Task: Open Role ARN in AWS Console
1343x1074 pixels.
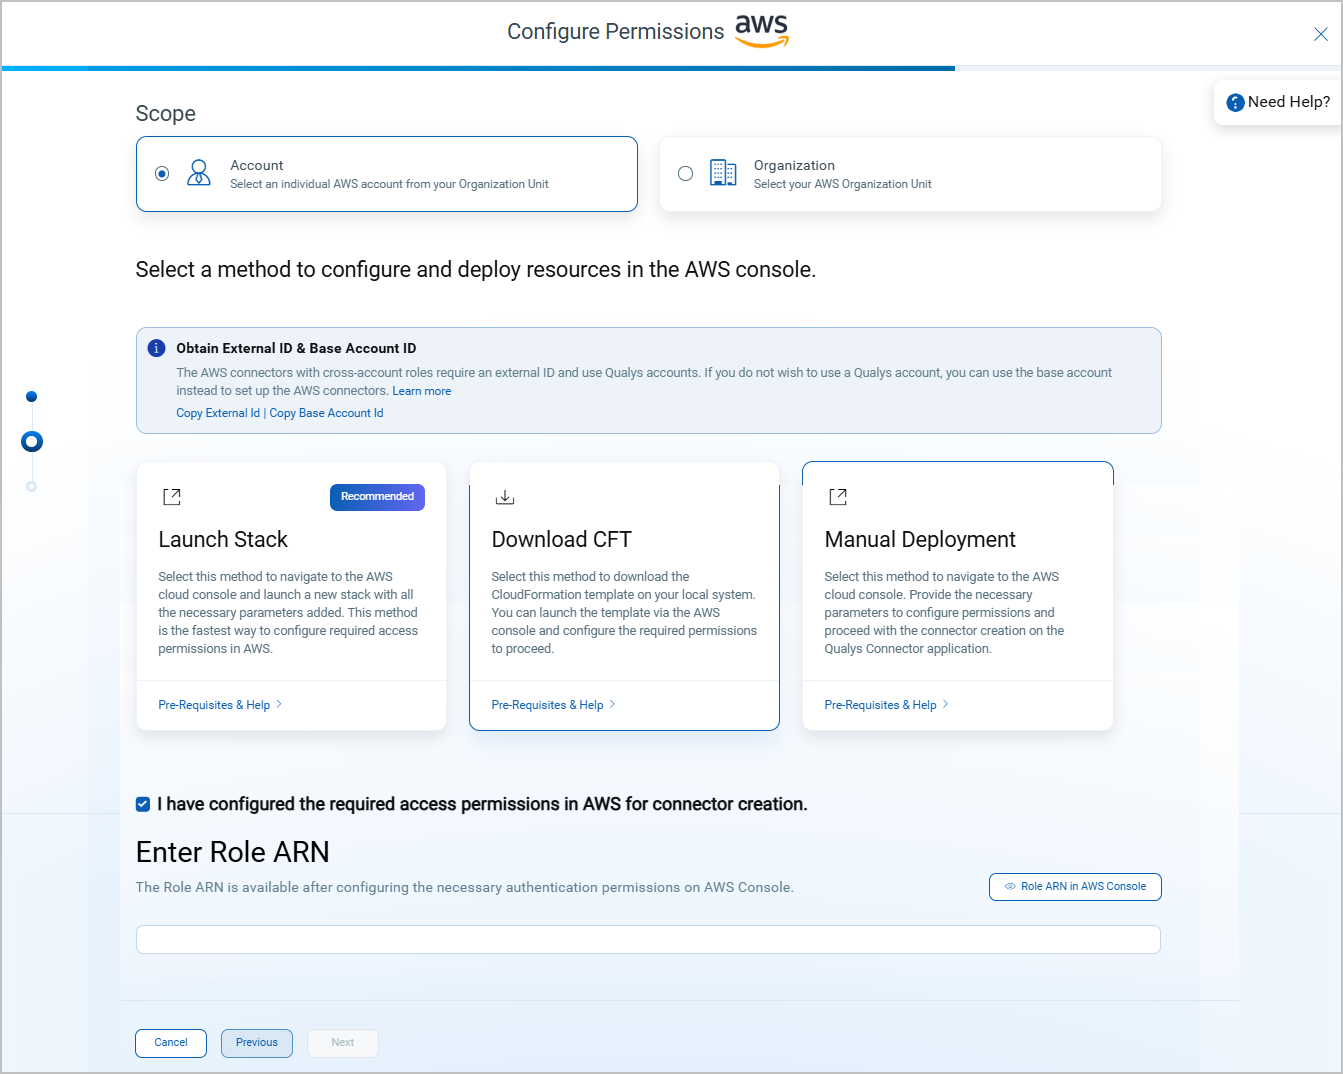Action: (x=1074, y=886)
